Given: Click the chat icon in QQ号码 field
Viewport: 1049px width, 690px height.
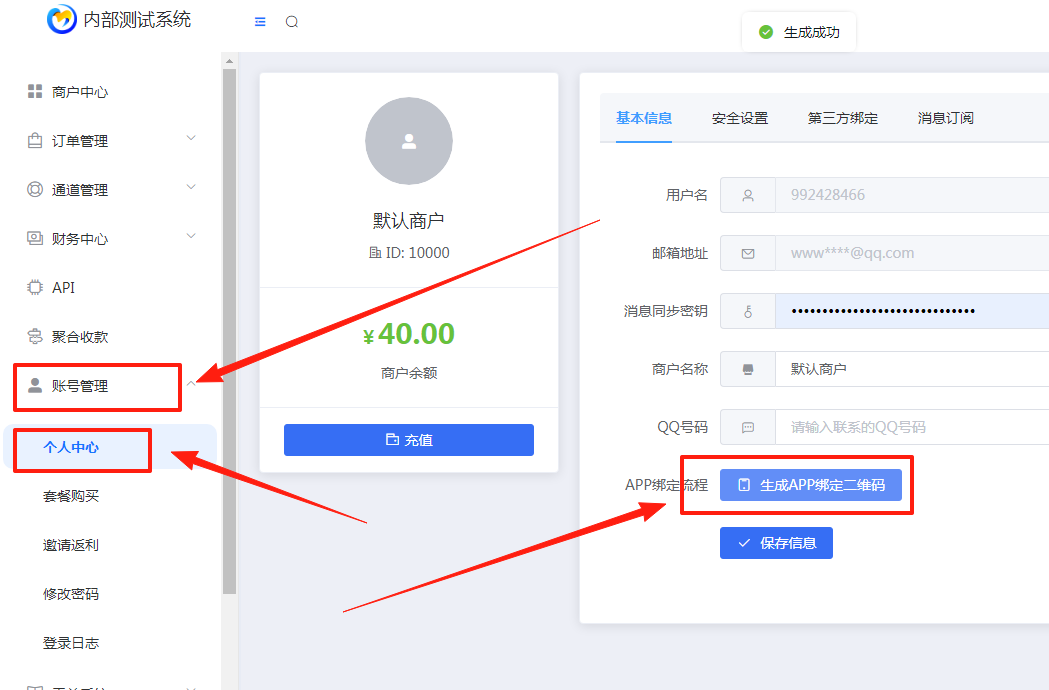Looking at the screenshot, I should (x=748, y=427).
